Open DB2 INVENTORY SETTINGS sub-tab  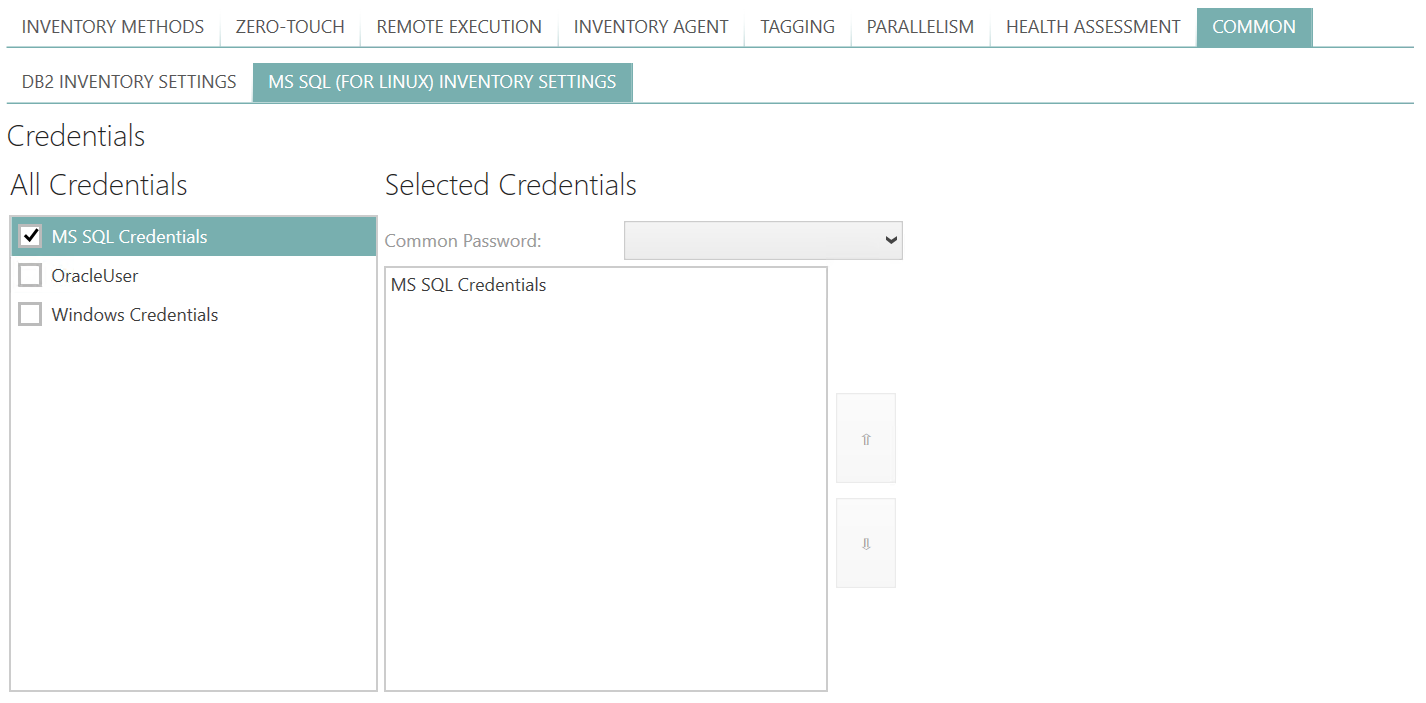coord(127,82)
